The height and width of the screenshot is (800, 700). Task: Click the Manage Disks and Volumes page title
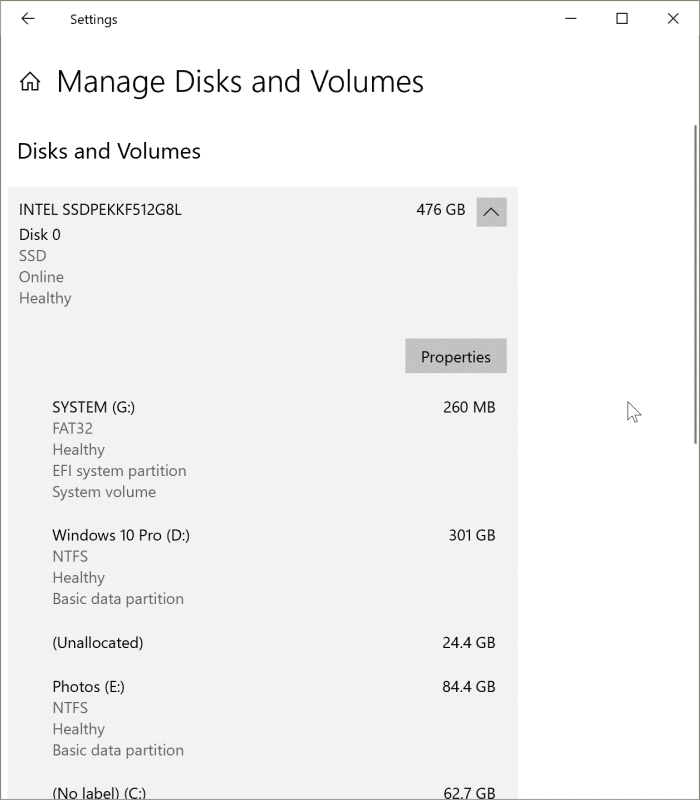(237, 81)
